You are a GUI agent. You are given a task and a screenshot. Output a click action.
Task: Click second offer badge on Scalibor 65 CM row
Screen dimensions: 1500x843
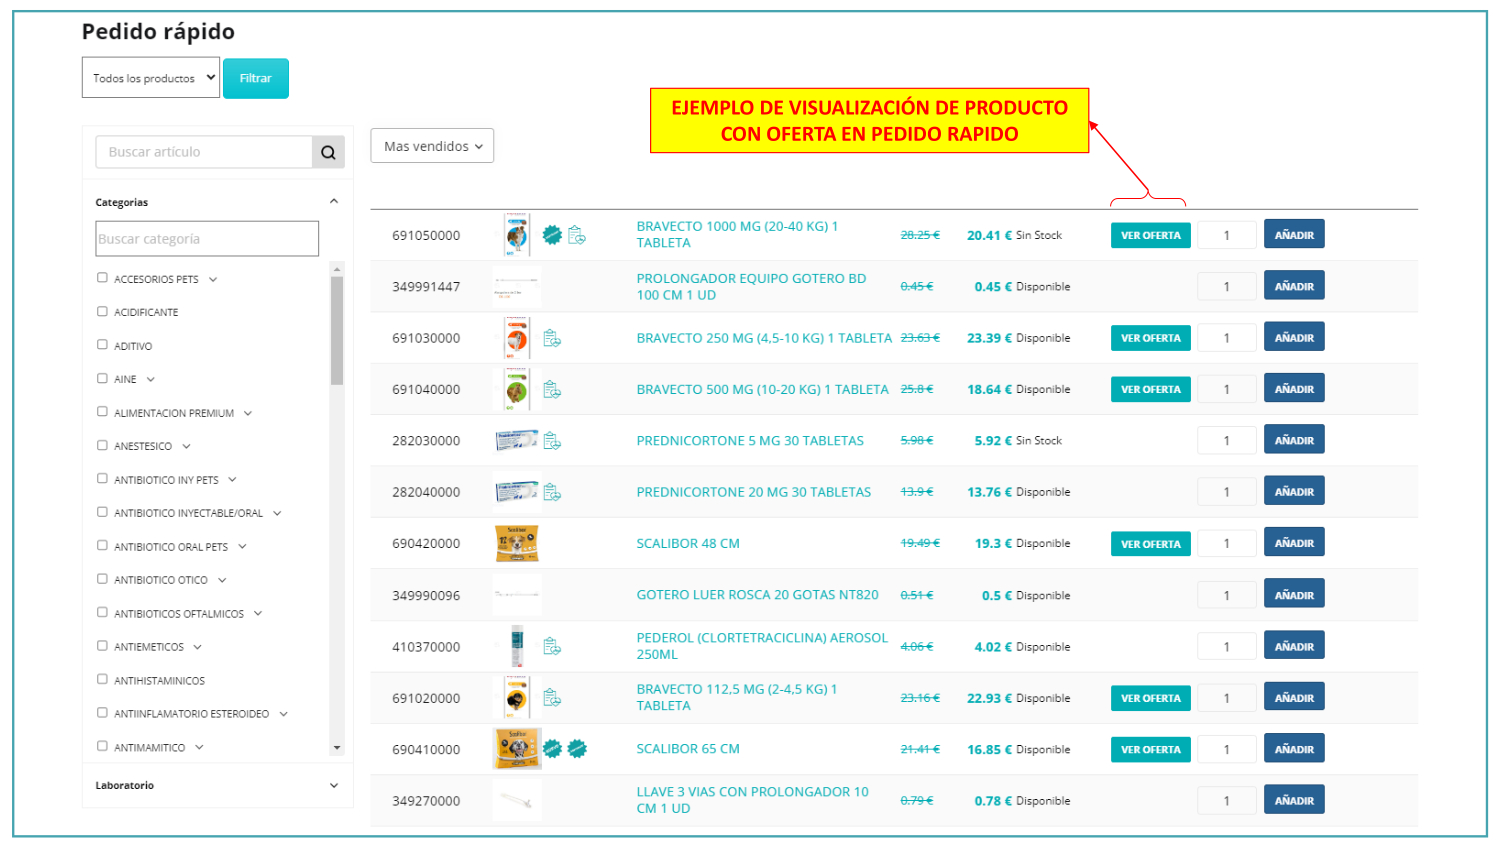click(577, 749)
